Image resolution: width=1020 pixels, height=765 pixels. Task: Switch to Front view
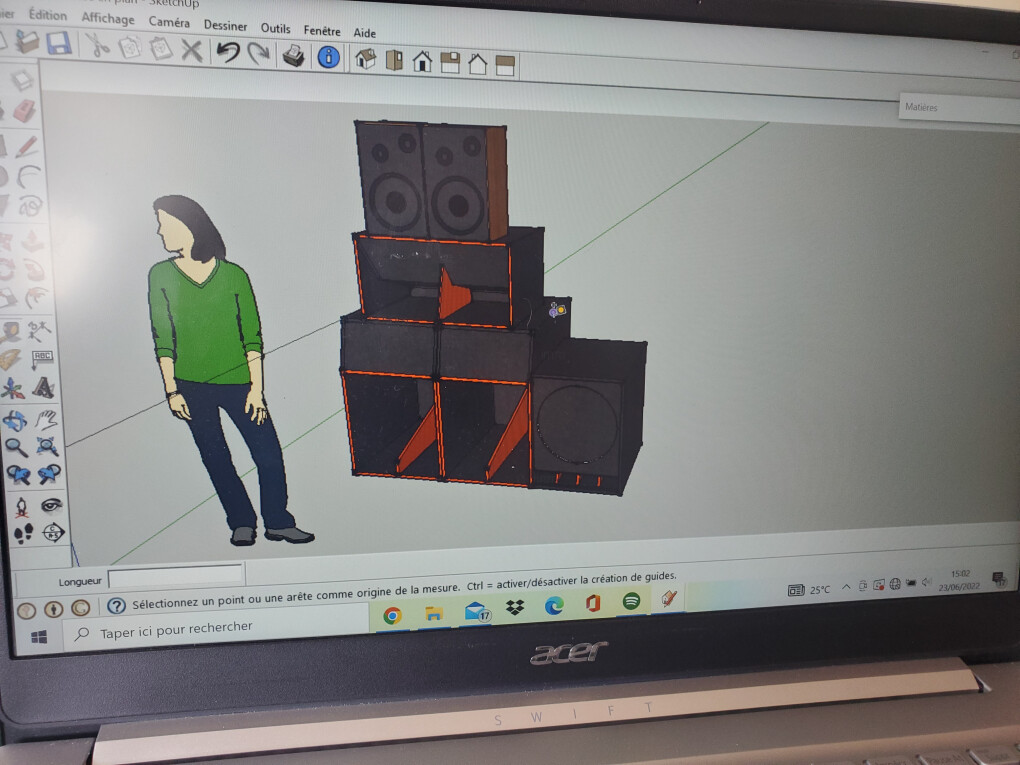422,62
